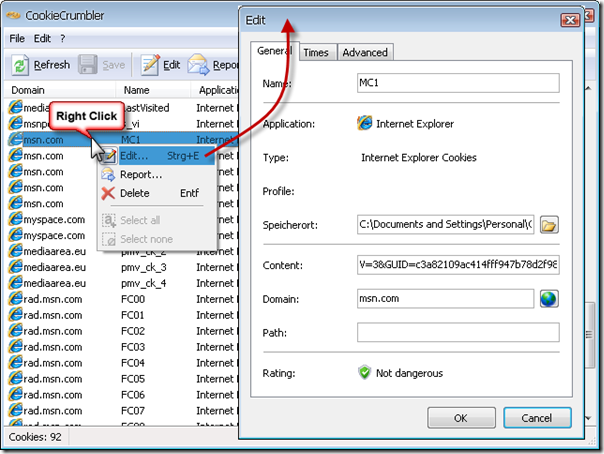Image resolution: width=604 pixels, height=454 pixels.
Task: Click the scrollbar down arrow in main window
Action: pyautogui.click(x=589, y=418)
